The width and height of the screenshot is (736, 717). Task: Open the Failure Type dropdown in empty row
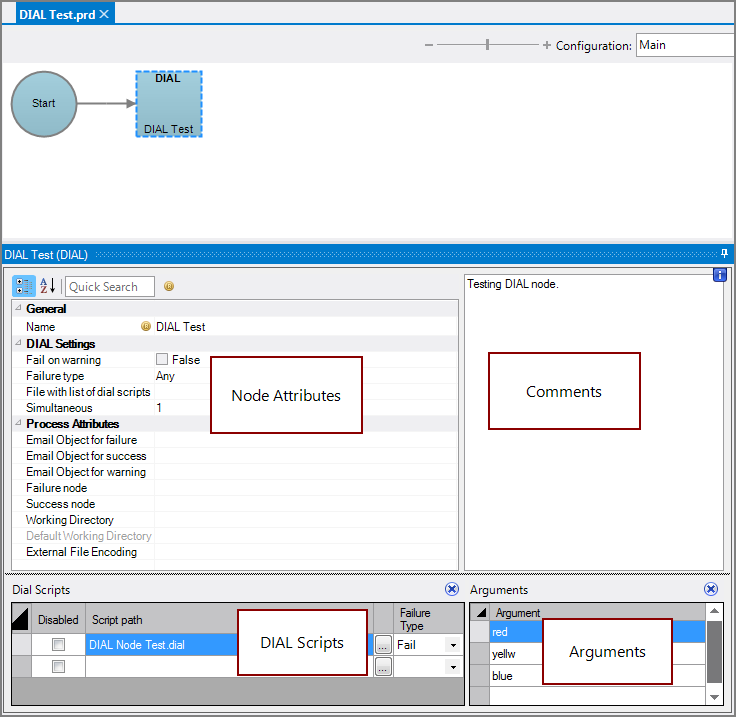click(x=453, y=667)
